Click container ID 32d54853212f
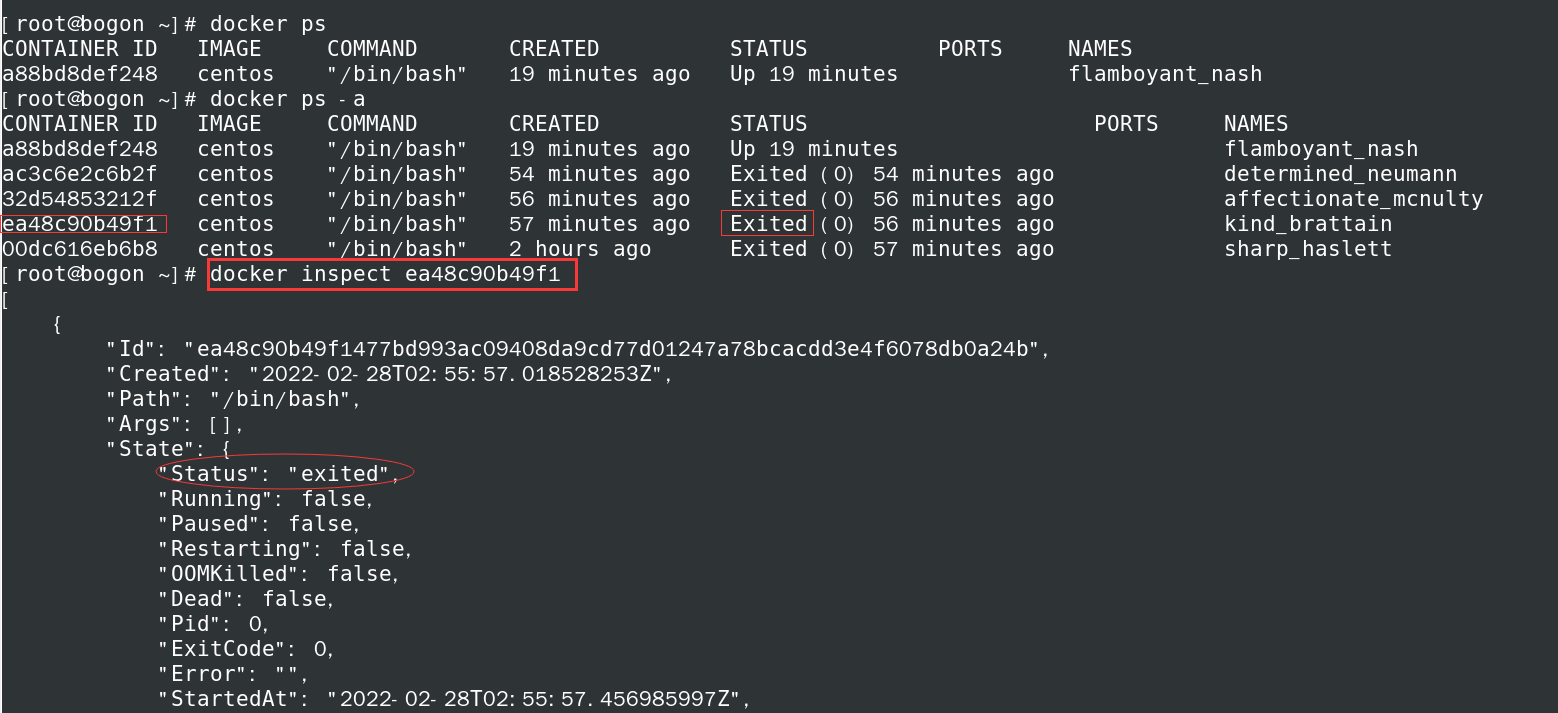The image size is (1558, 713). [80, 199]
